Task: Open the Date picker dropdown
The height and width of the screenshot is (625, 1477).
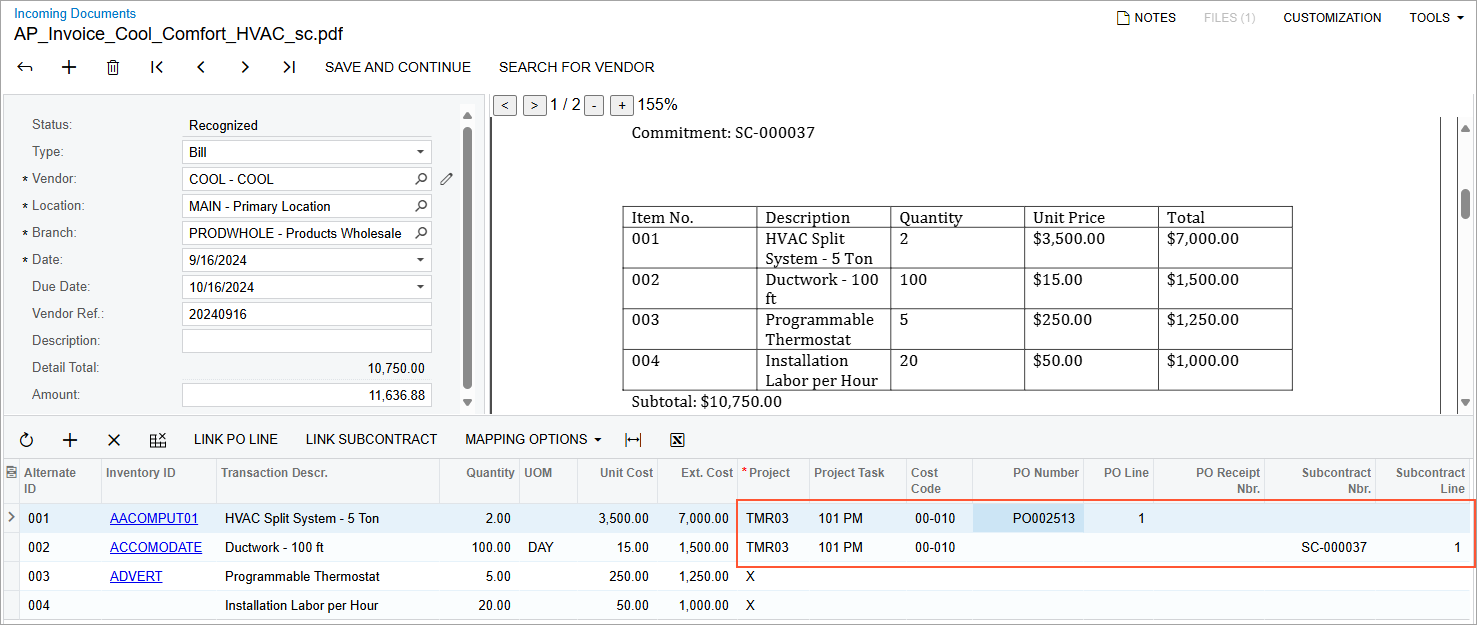Action: point(420,260)
